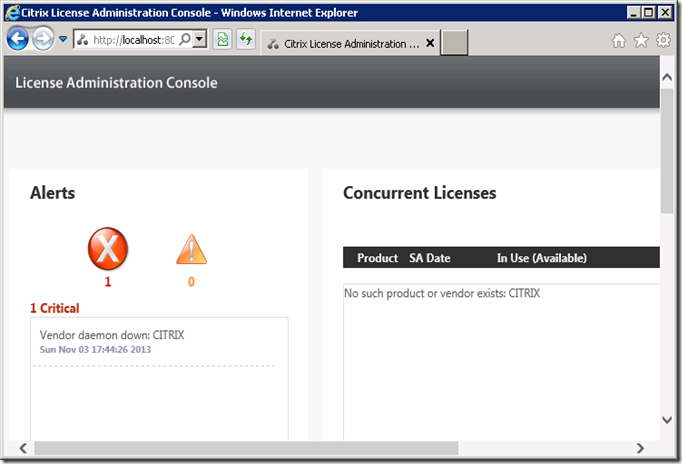This screenshot has width=682, height=464.
Task: Click the browser Back arrow button
Action: [x=17, y=40]
